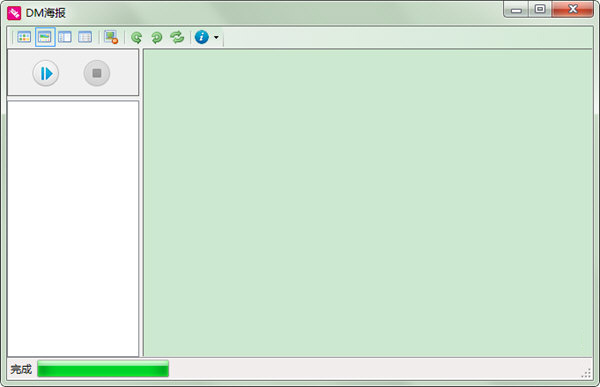
Task: Click the green two-arrow refresh icon
Action: (177, 37)
